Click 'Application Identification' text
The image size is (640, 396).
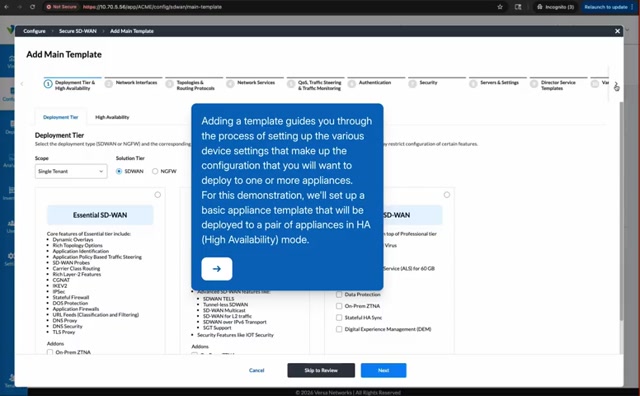pos(81,251)
